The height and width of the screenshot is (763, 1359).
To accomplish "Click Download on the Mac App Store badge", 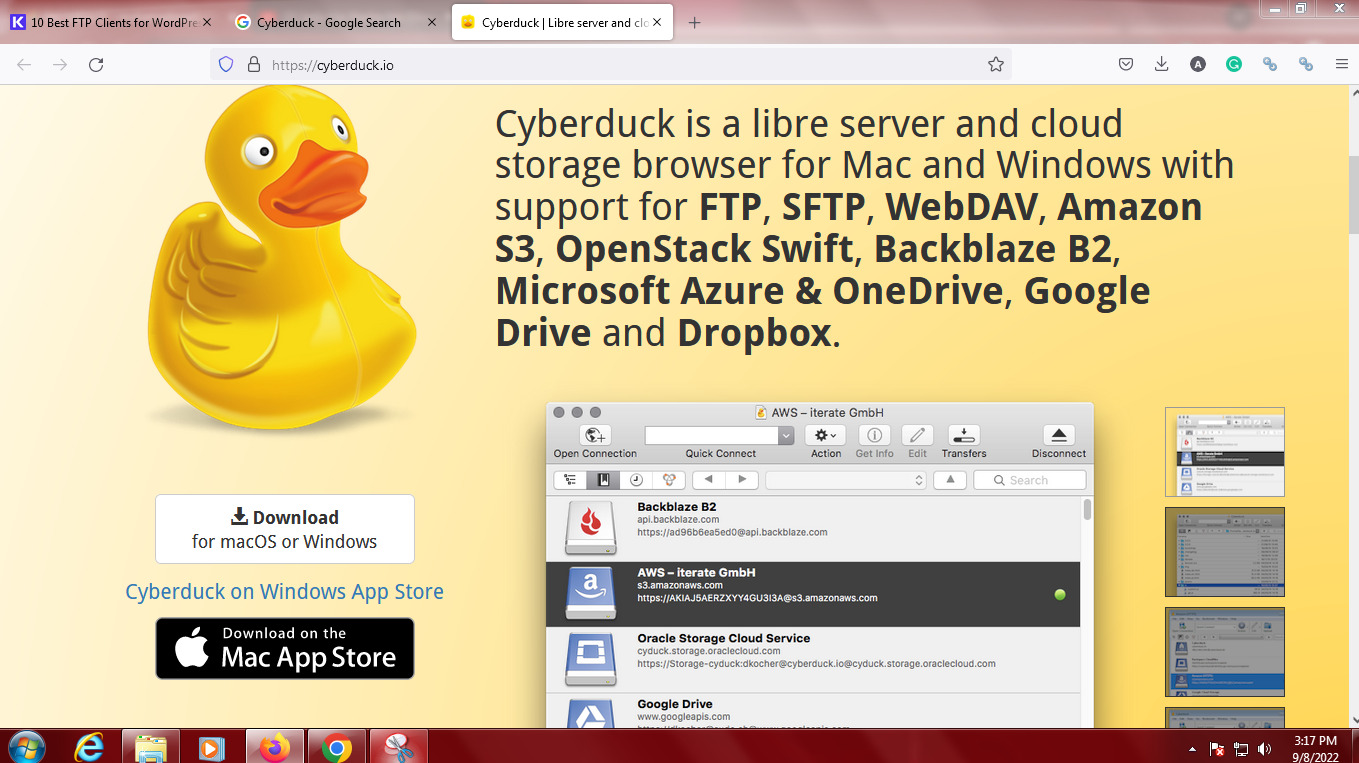I will tap(285, 648).
